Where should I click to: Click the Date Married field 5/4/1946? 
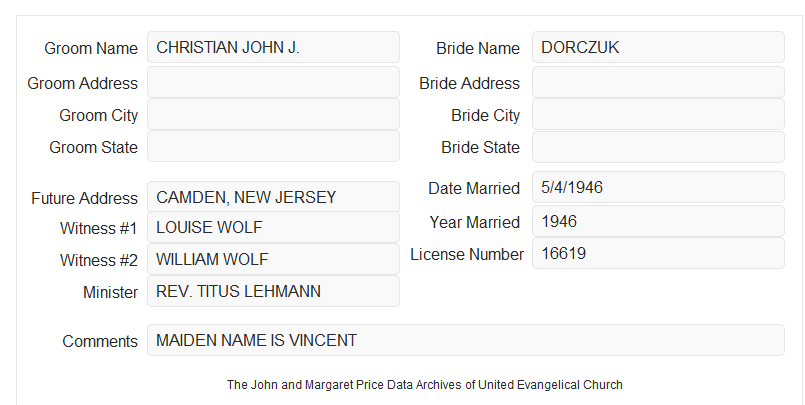point(658,187)
